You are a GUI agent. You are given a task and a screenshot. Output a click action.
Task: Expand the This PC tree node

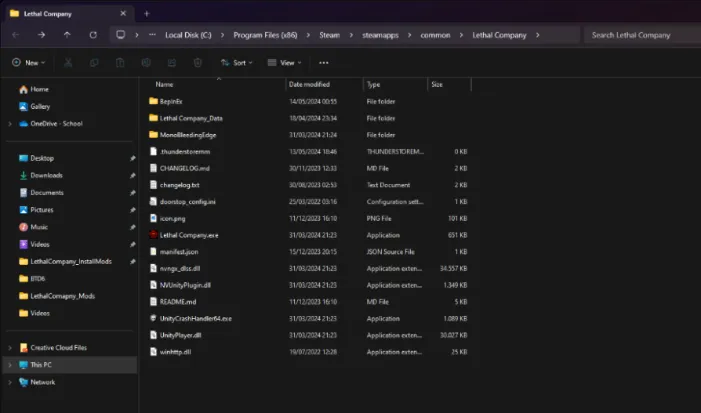10,365
